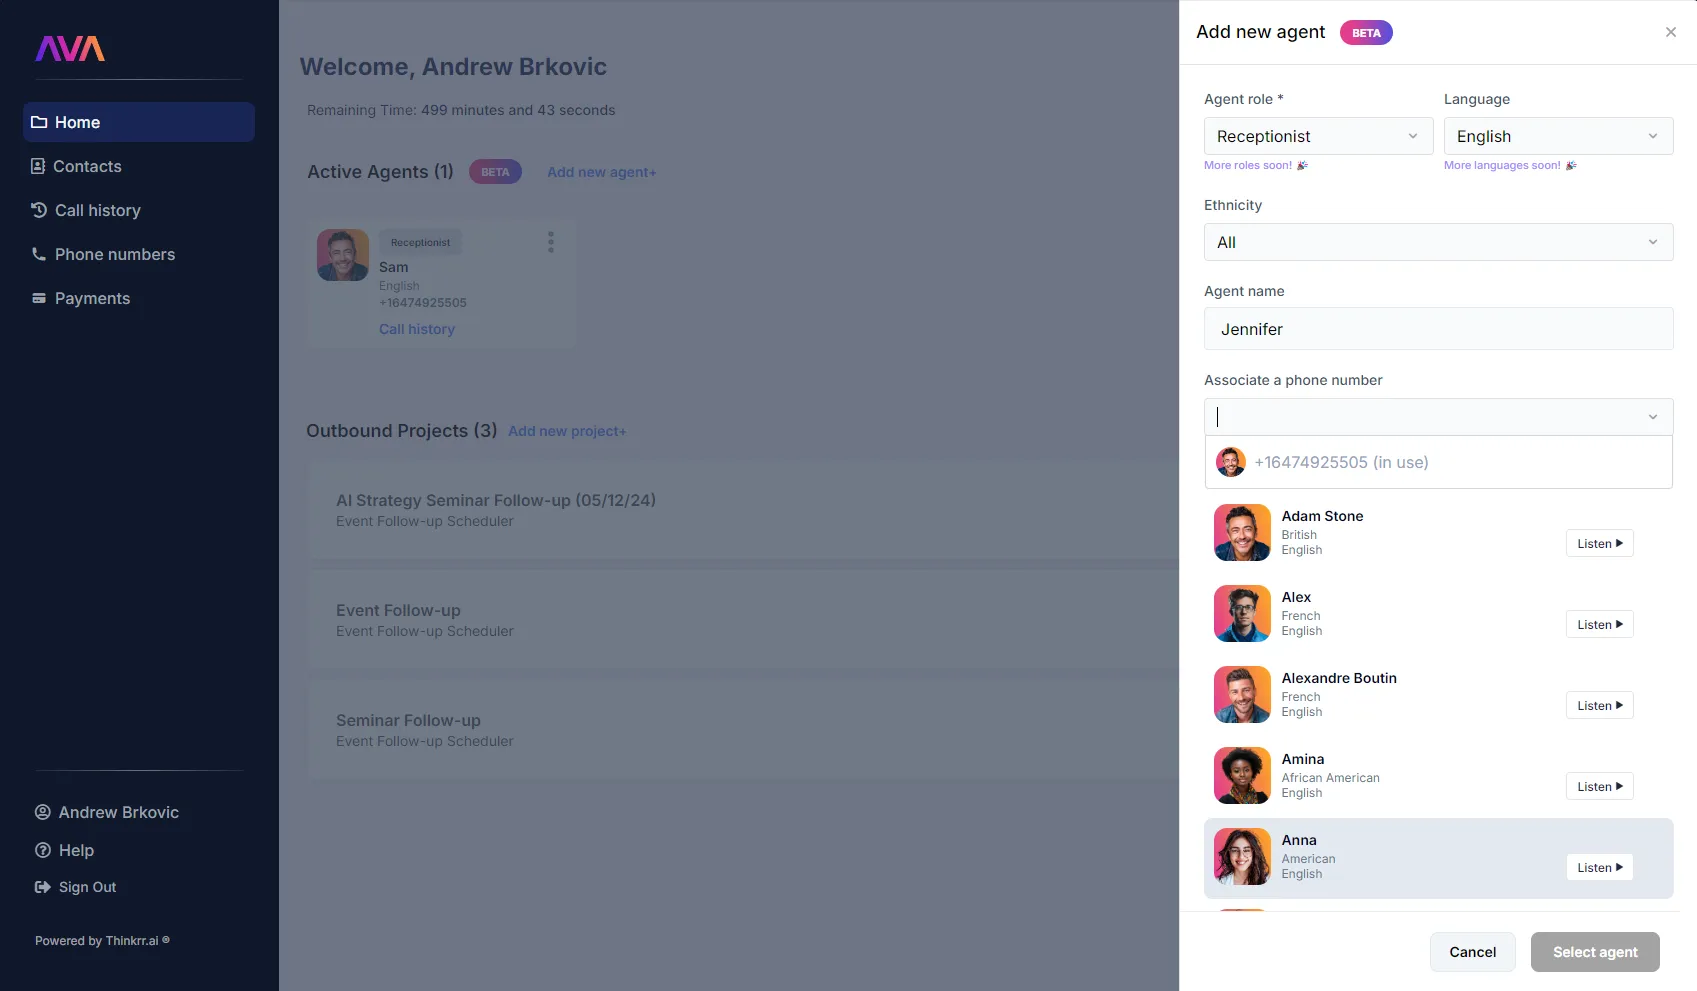Image resolution: width=1697 pixels, height=991 pixels.
Task: Click the More languages soon! note
Action: click(1510, 165)
